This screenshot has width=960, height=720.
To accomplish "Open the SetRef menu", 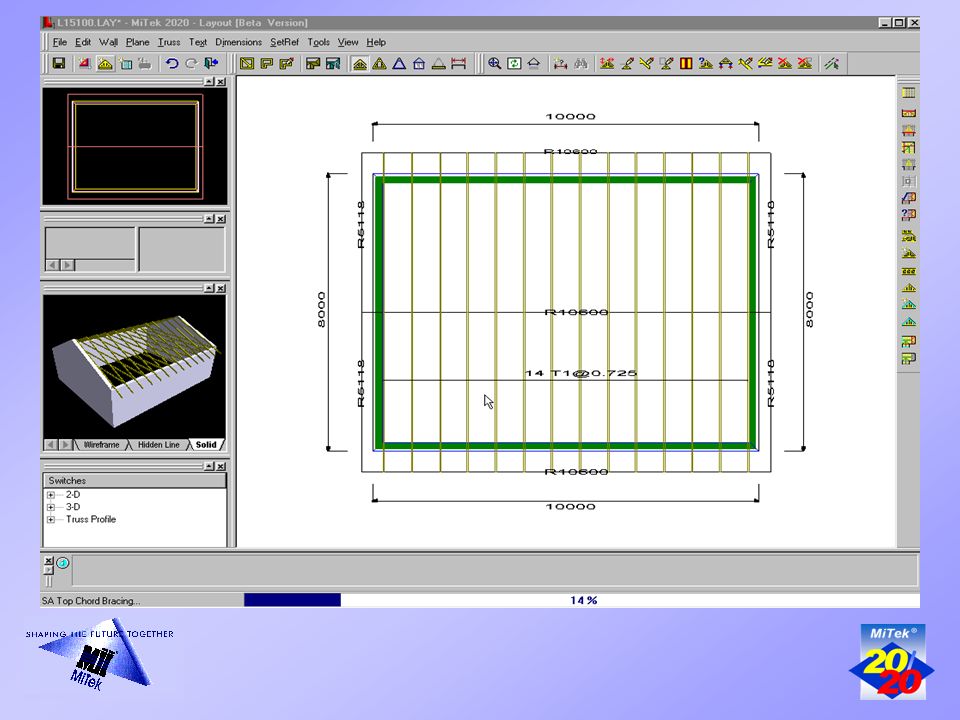I will point(284,42).
